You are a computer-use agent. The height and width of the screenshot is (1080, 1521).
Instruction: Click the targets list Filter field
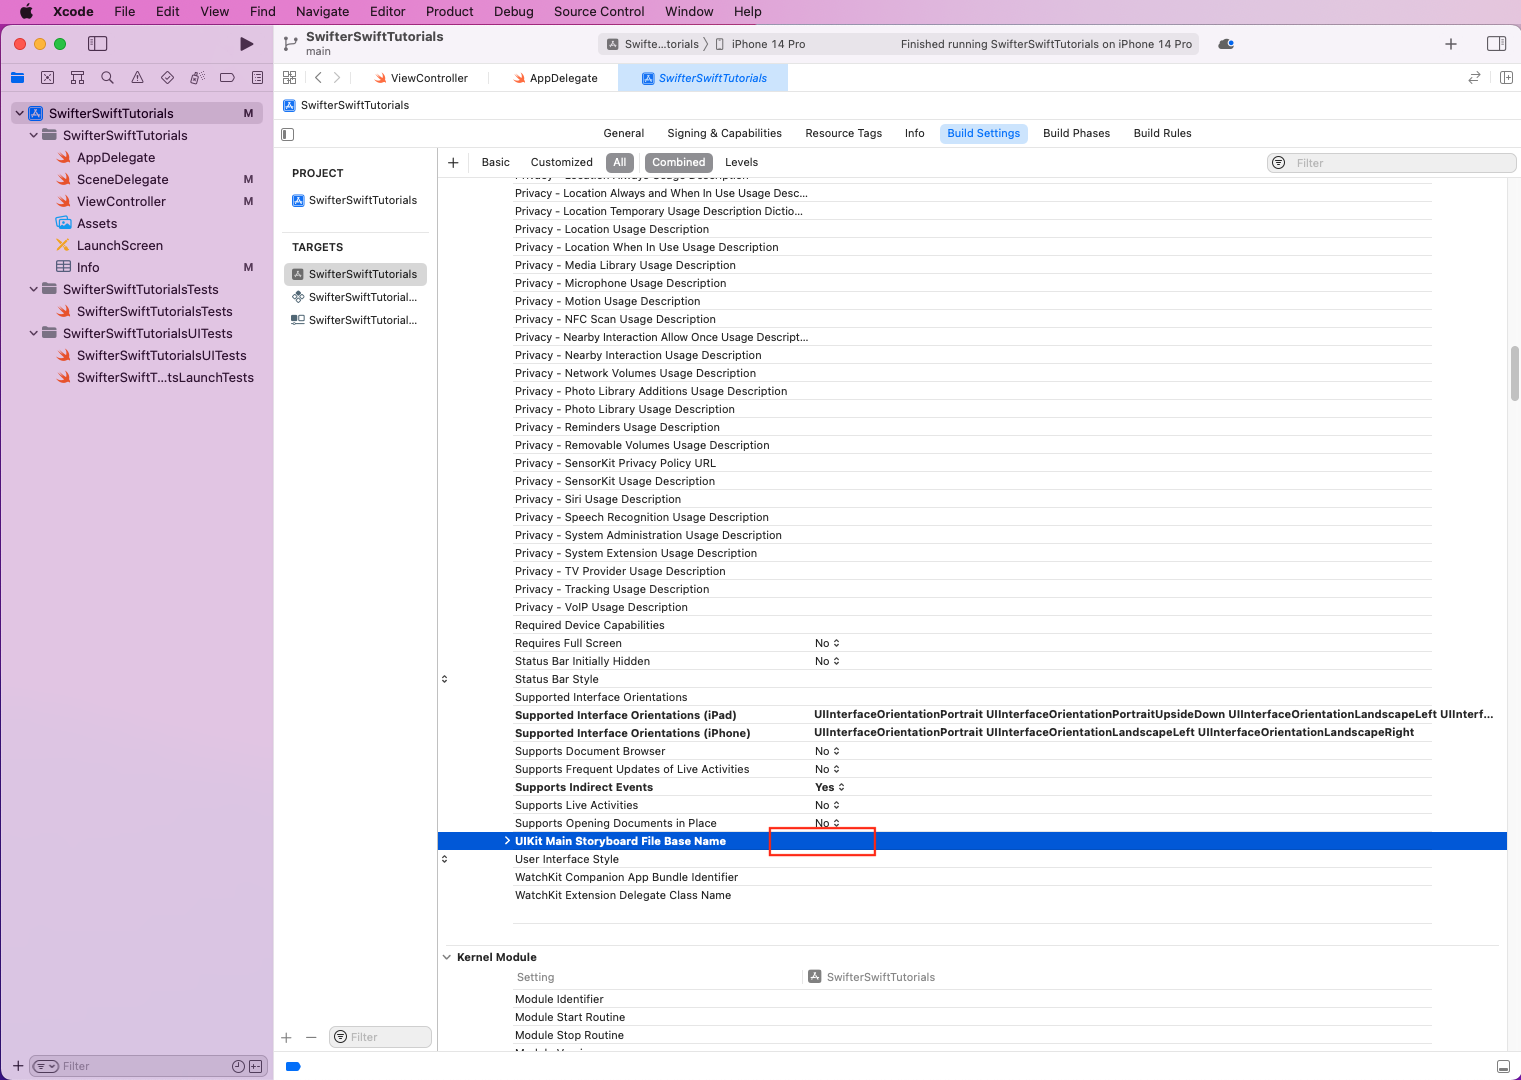coord(381,1037)
